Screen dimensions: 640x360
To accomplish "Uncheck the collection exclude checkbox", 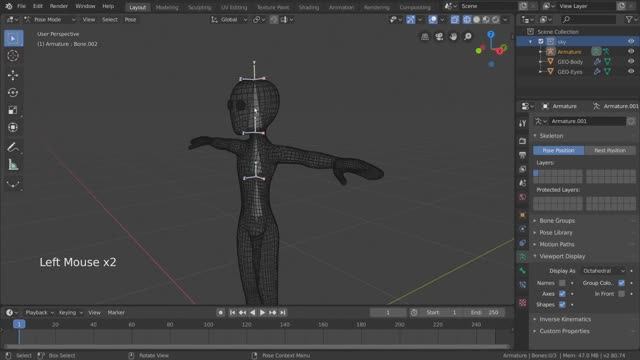I will 541,41.
